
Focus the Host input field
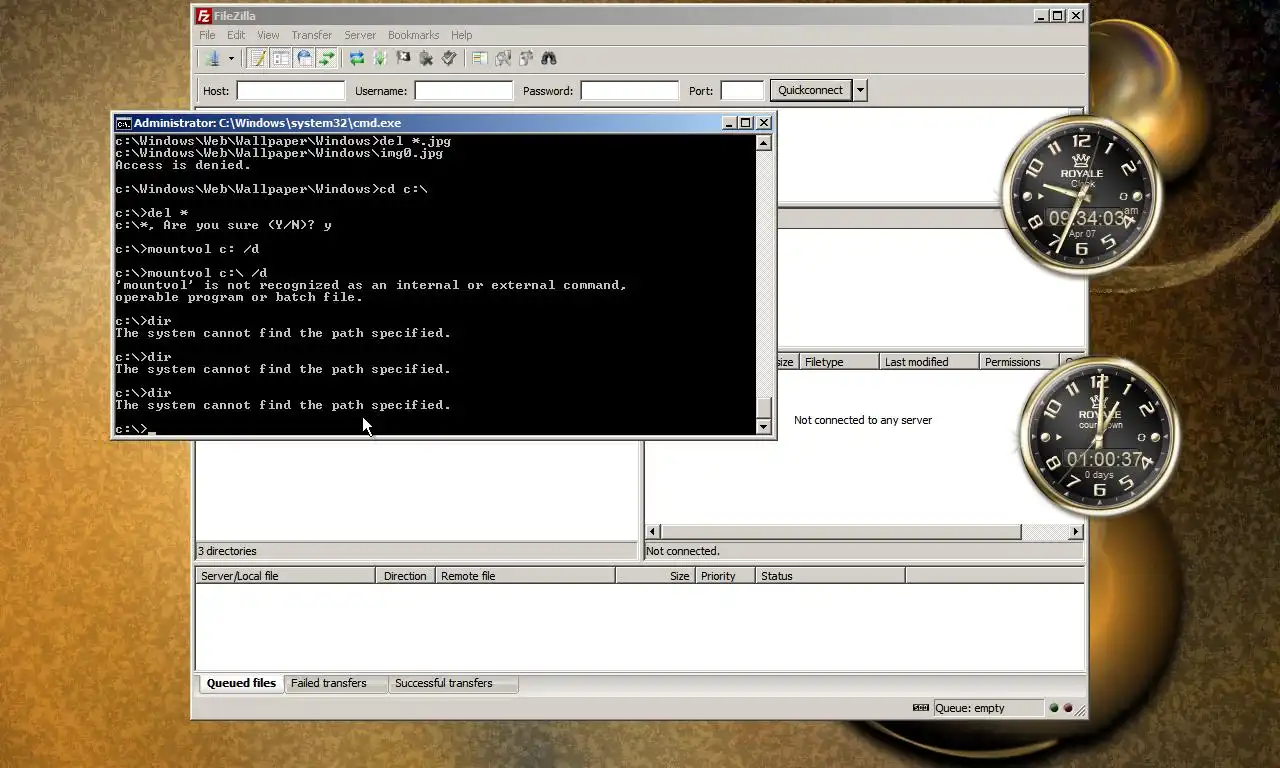coord(291,91)
